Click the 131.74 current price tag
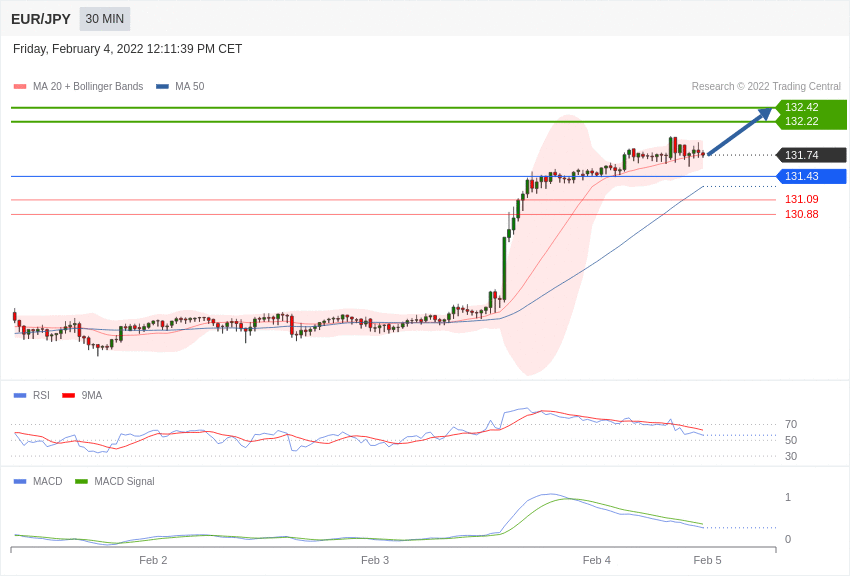Screen dimensions: 850x576 [x=812, y=155]
